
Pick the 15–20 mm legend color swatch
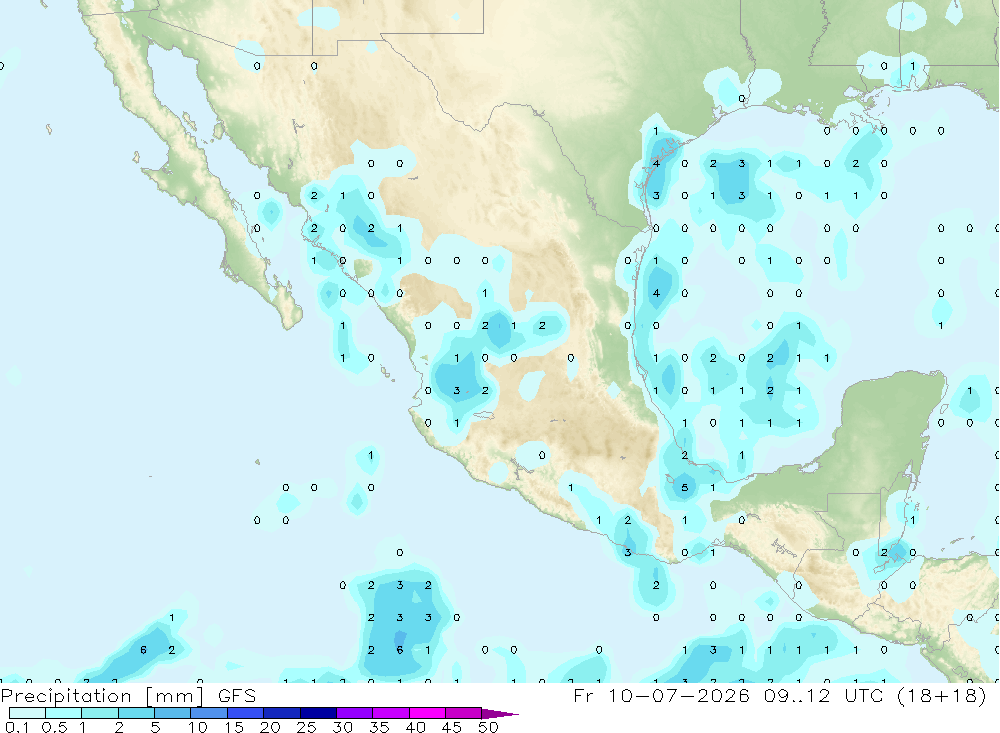(x=246, y=713)
